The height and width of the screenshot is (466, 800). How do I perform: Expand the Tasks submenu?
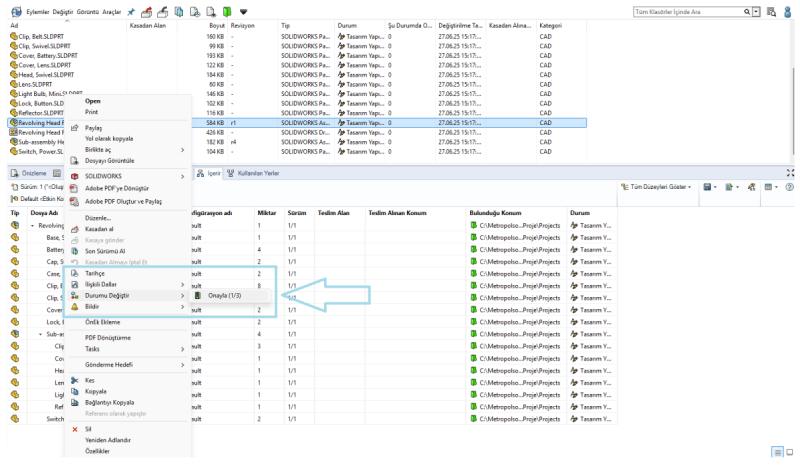coord(128,349)
